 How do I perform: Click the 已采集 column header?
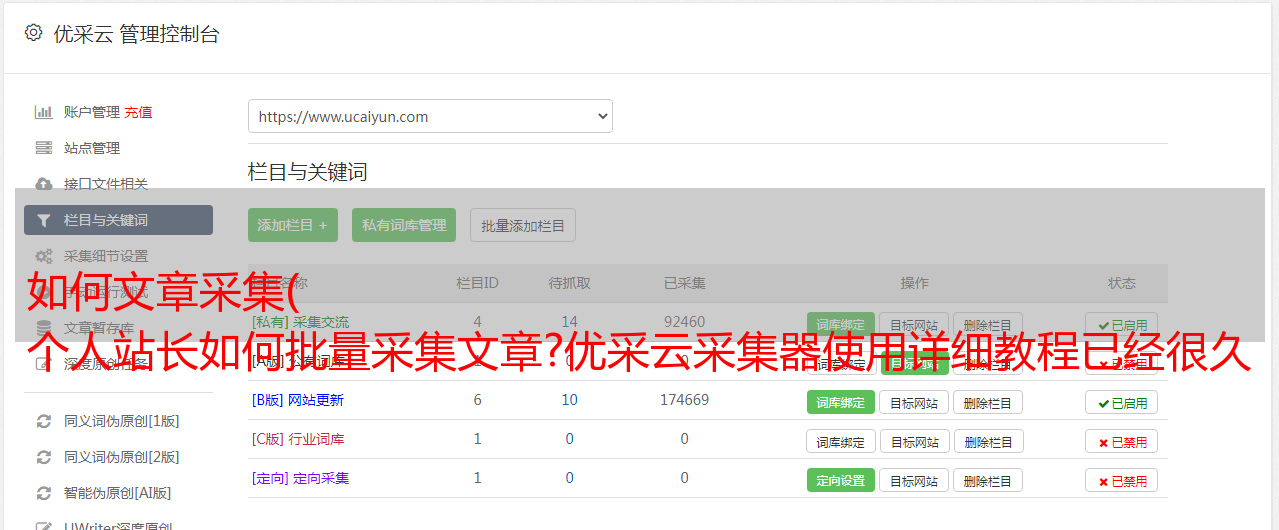(x=684, y=283)
